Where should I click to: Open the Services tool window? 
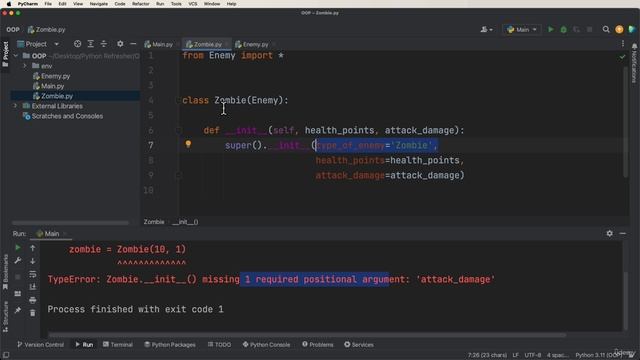click(358, 344)
